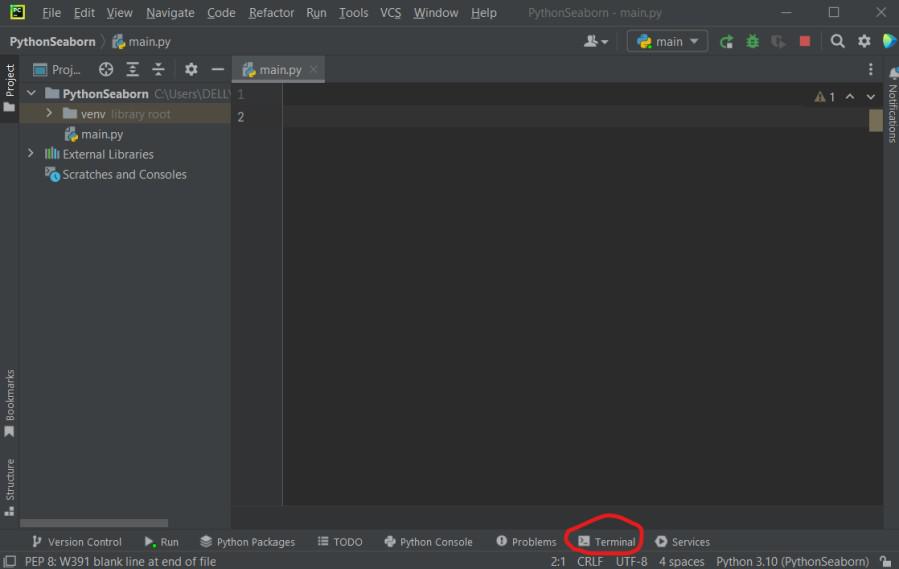Image resolution: width=899 pixels, height=569 pixels.
Task: Open Project view selector dropdown
Action: [57, 69]
